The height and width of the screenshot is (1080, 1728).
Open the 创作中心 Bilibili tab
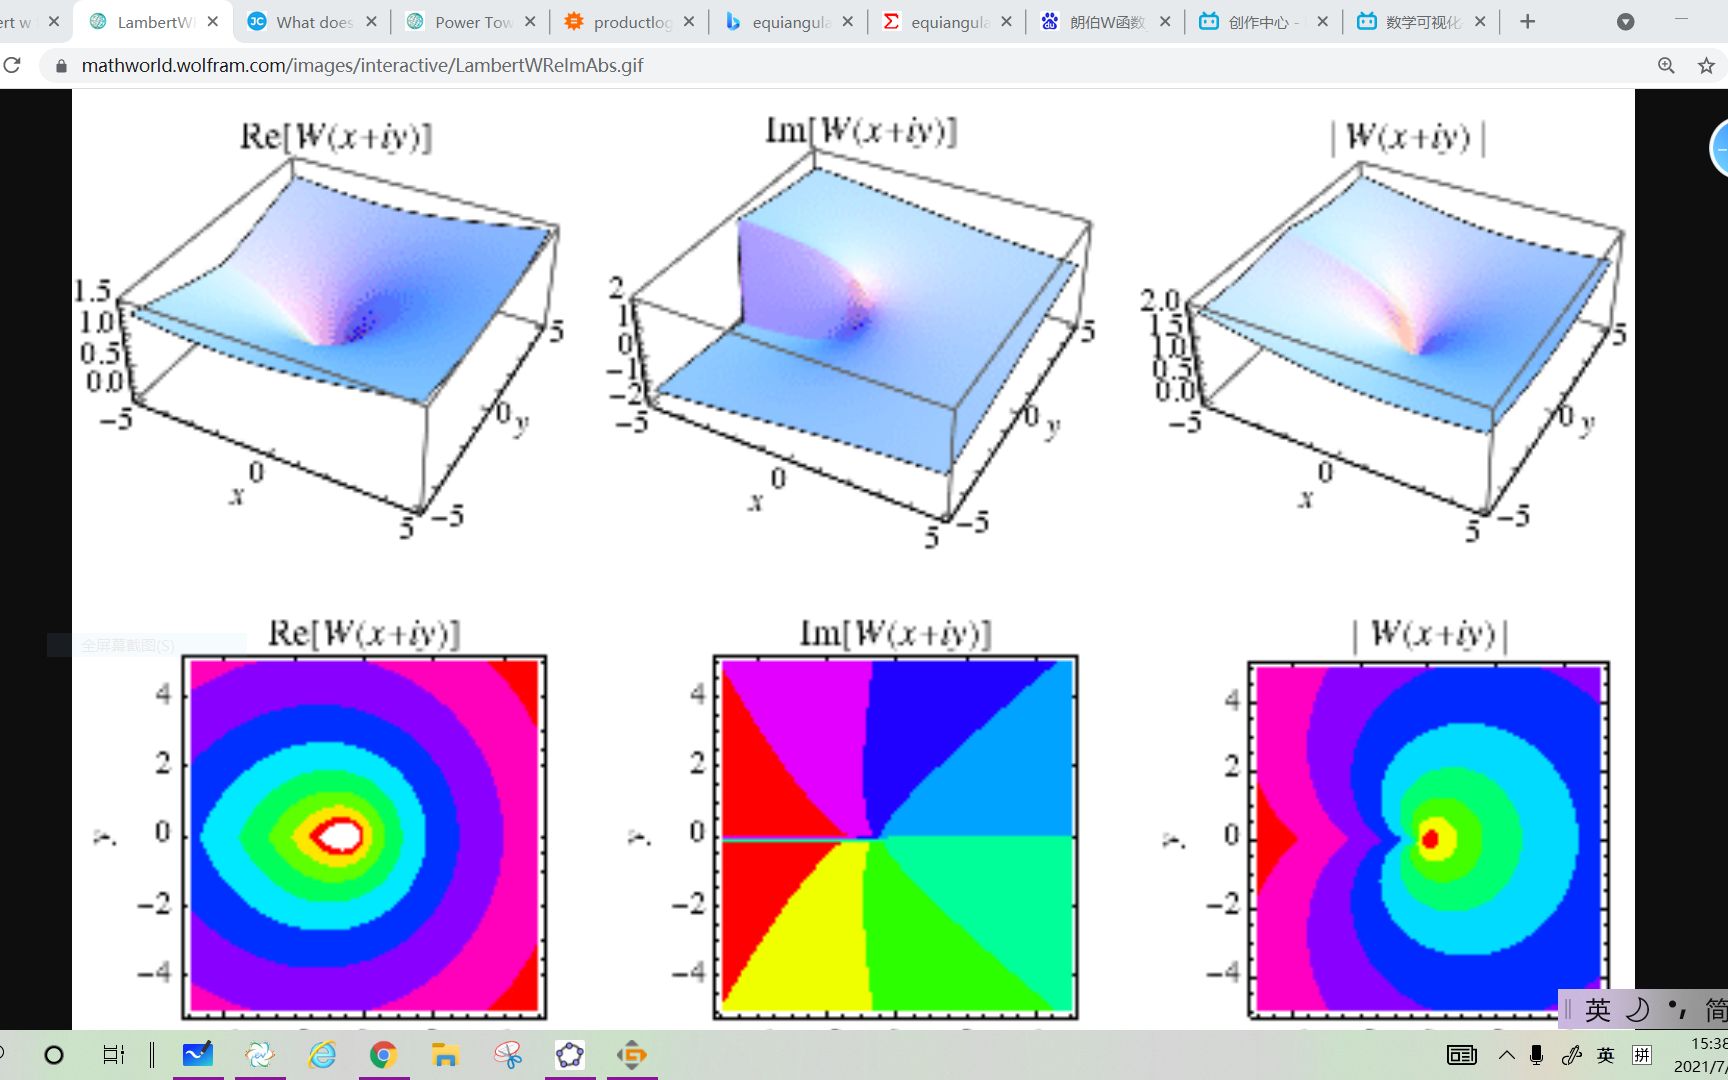(x=1262, y=21)
